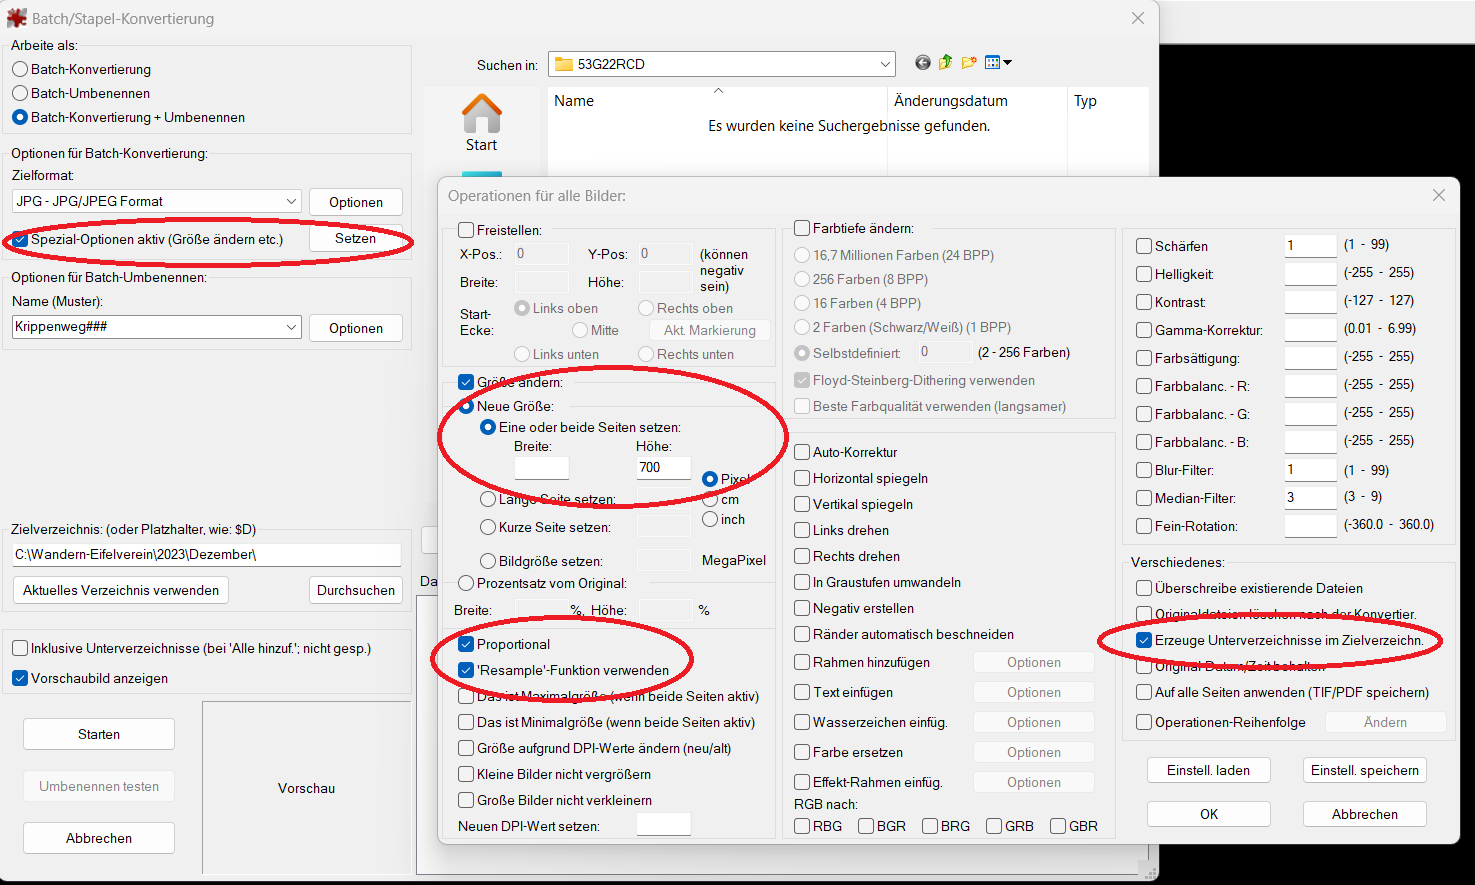Click the Start home icon
This screenshot has height=885, width=1475.
[x=481, y=123]
